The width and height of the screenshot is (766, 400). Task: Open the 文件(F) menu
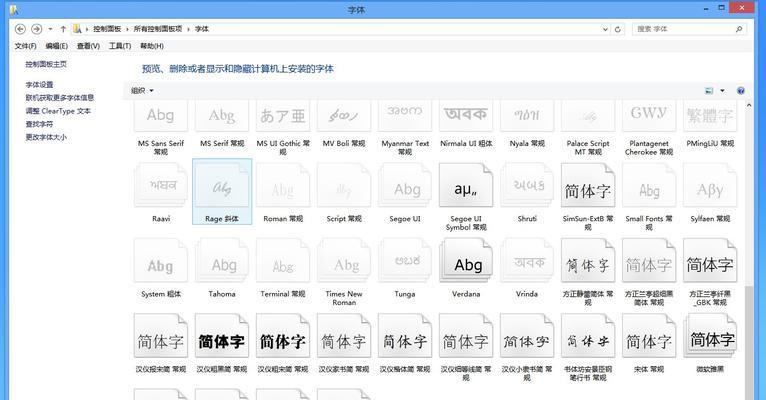[25, 46]
